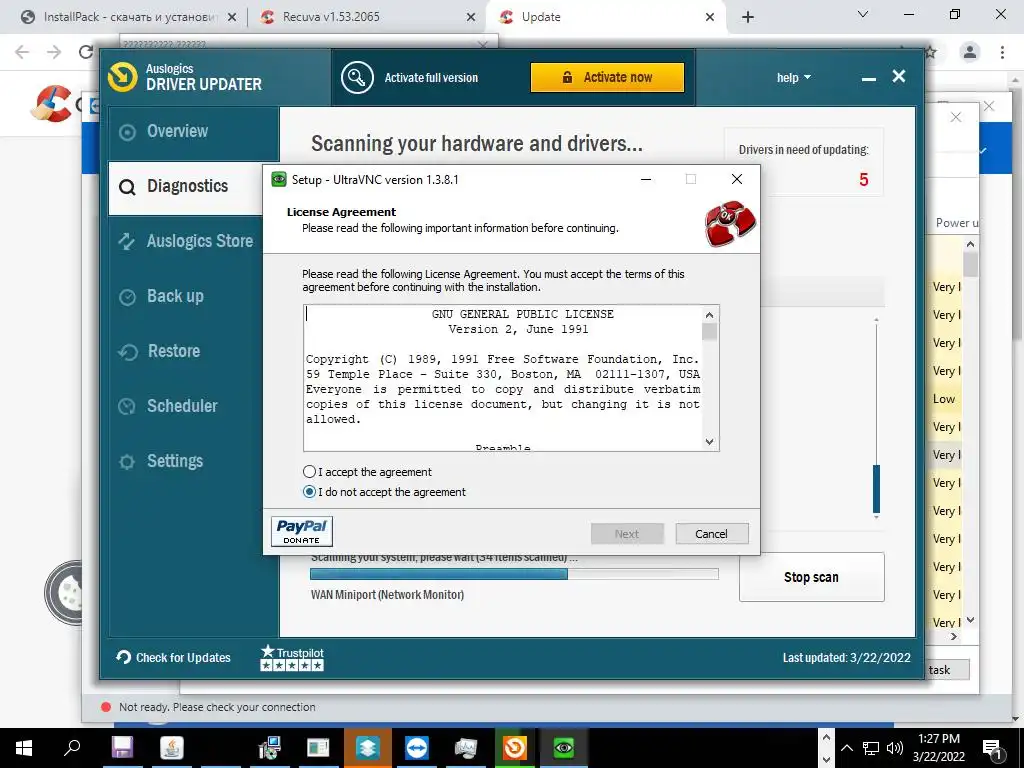Click the UltraVNC eye taskbar icon

tap(564, 748)
